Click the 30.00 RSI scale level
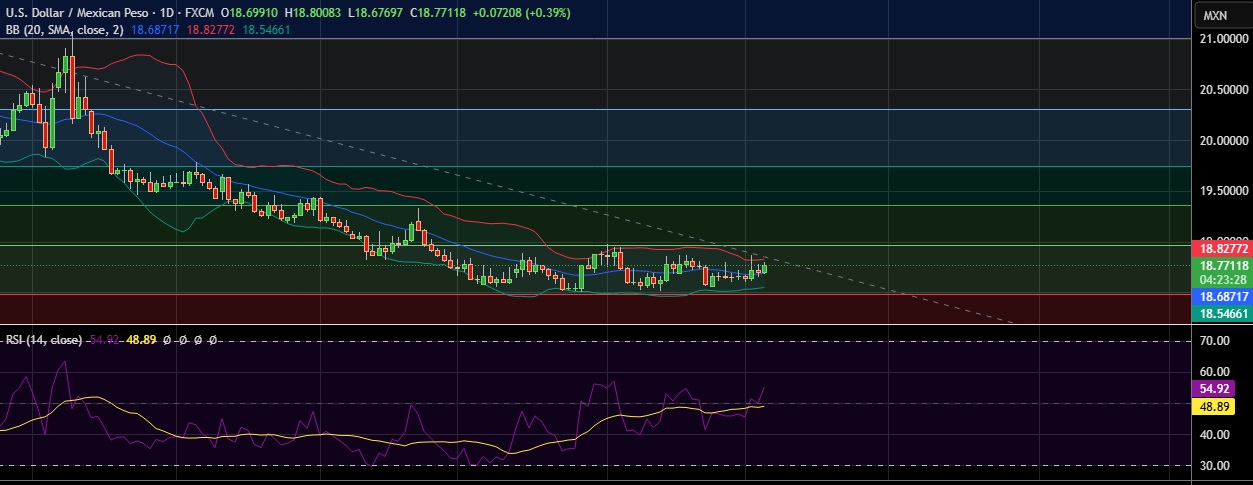 click(1215, 466)
